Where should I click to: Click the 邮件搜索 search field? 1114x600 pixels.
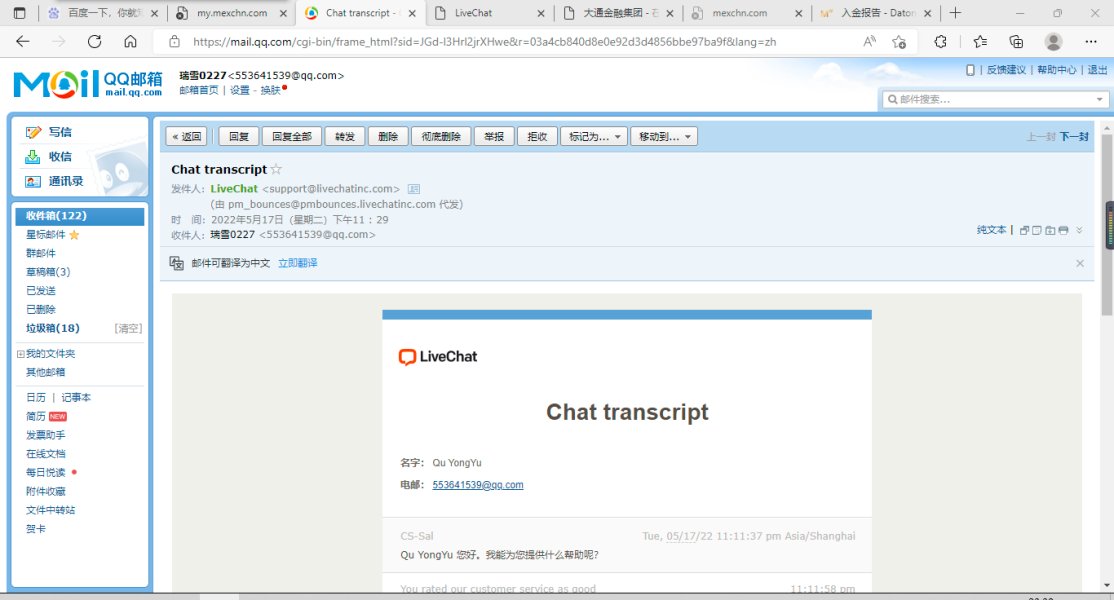pos(995,99)
